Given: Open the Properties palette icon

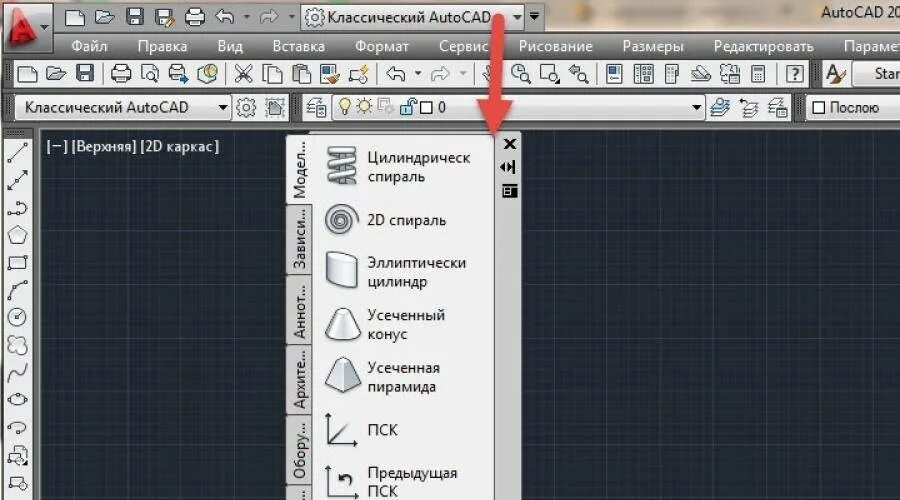Looking at the screenshot, I should (614, 73).
